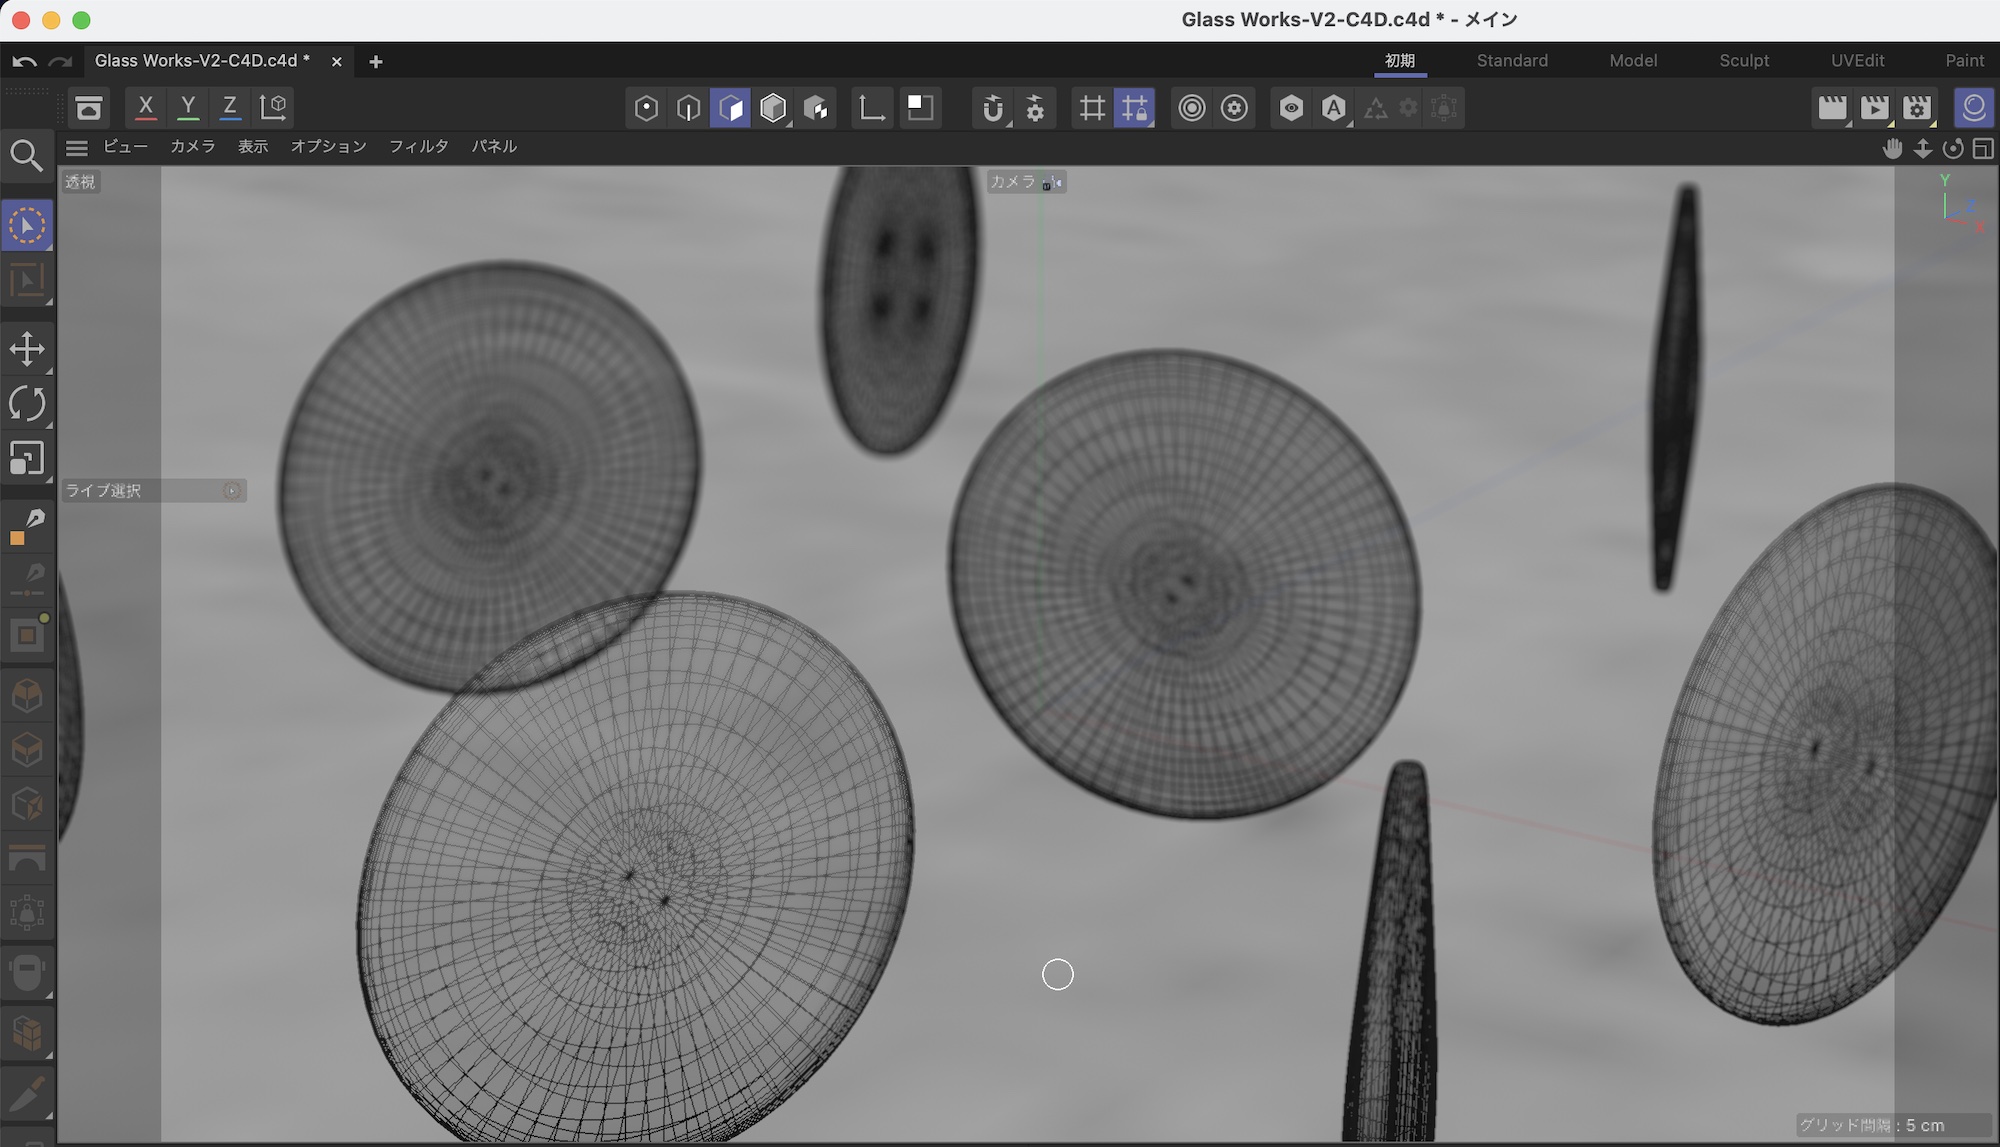Select the Move tool in left toolbar
Viewport: 2000px width, 1147px height.
[x=27, y=349]
